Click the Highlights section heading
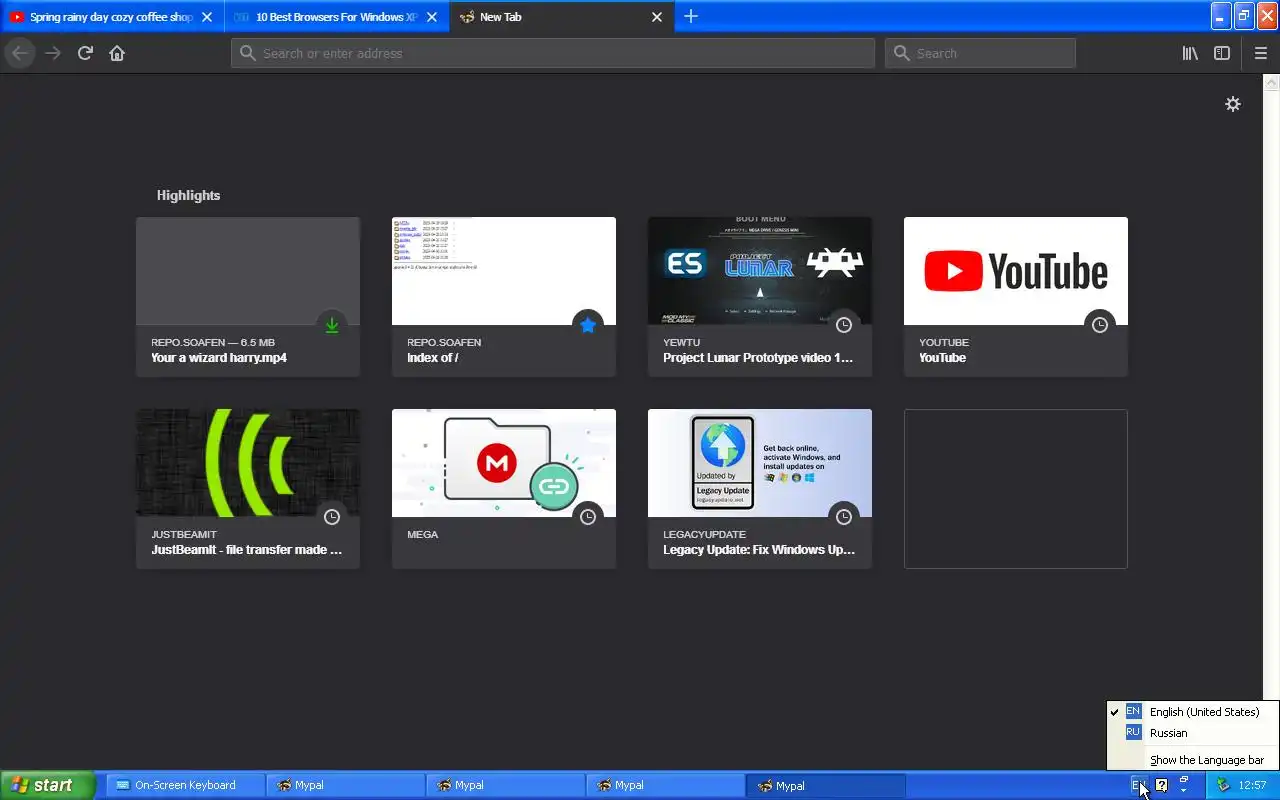Viewport: 1280px width, 800px height. [x=188, y=195]
